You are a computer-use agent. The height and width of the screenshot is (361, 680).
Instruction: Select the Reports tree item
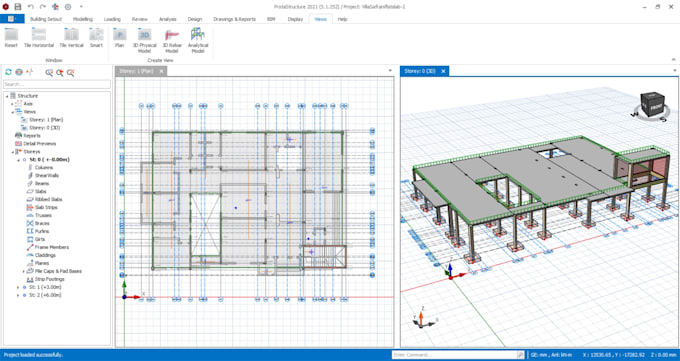coord(32,136)
